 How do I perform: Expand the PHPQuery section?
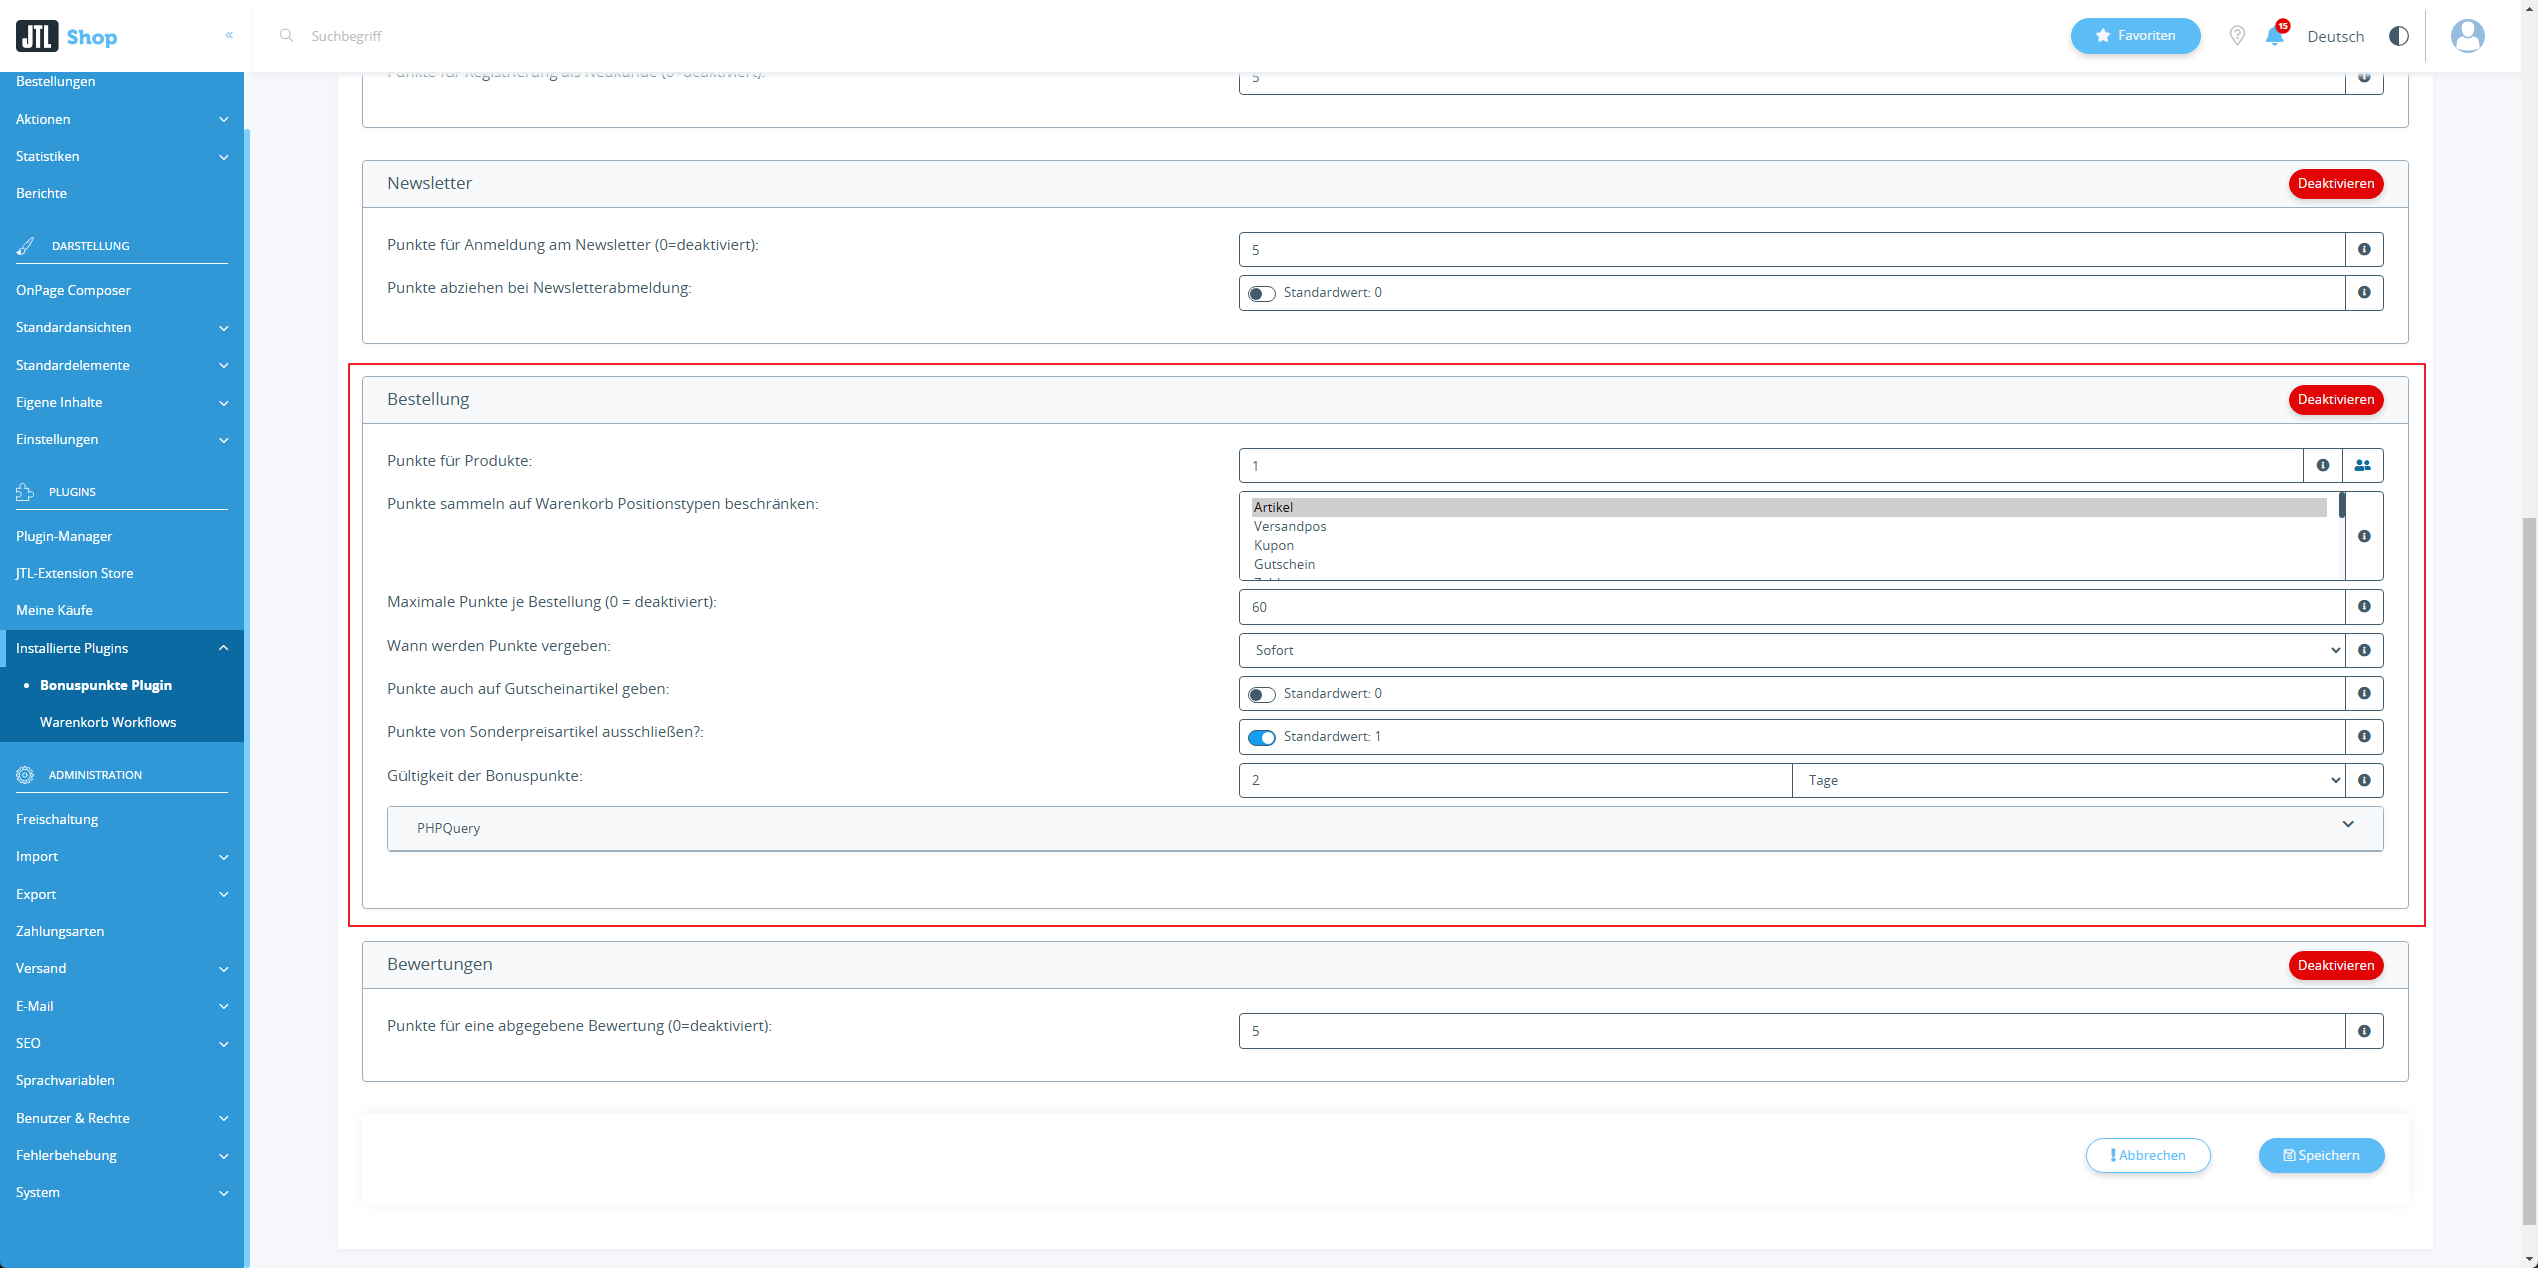(x=1385, y=828)
